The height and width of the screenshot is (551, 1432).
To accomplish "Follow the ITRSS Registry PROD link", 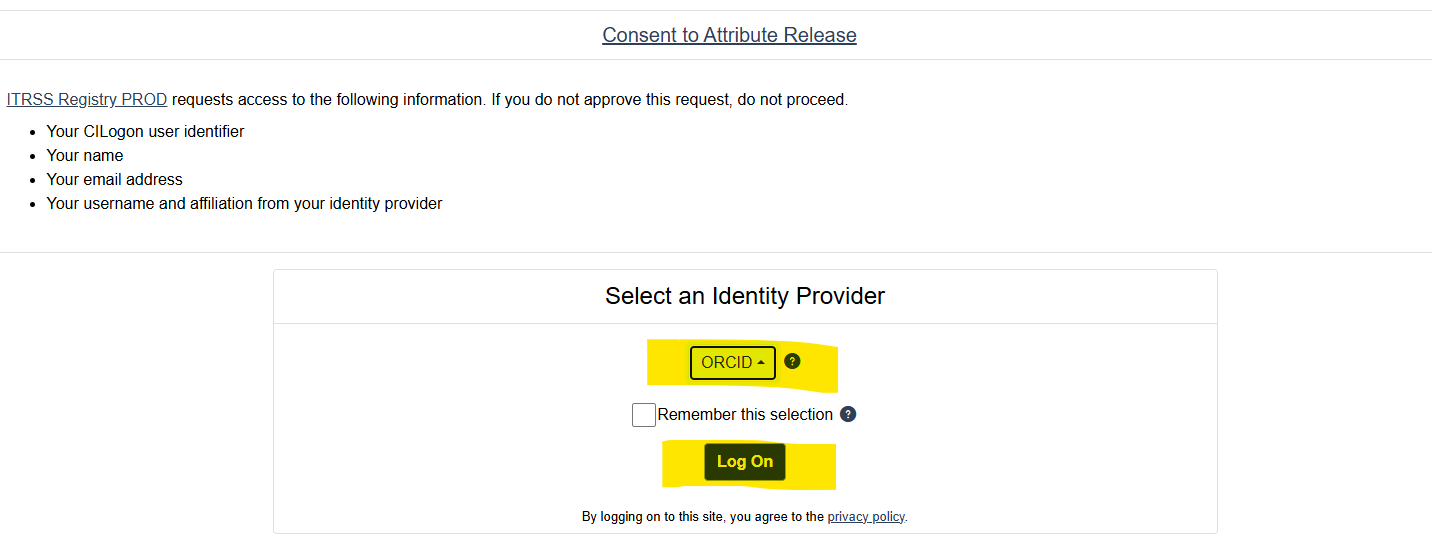I will 87,100.
